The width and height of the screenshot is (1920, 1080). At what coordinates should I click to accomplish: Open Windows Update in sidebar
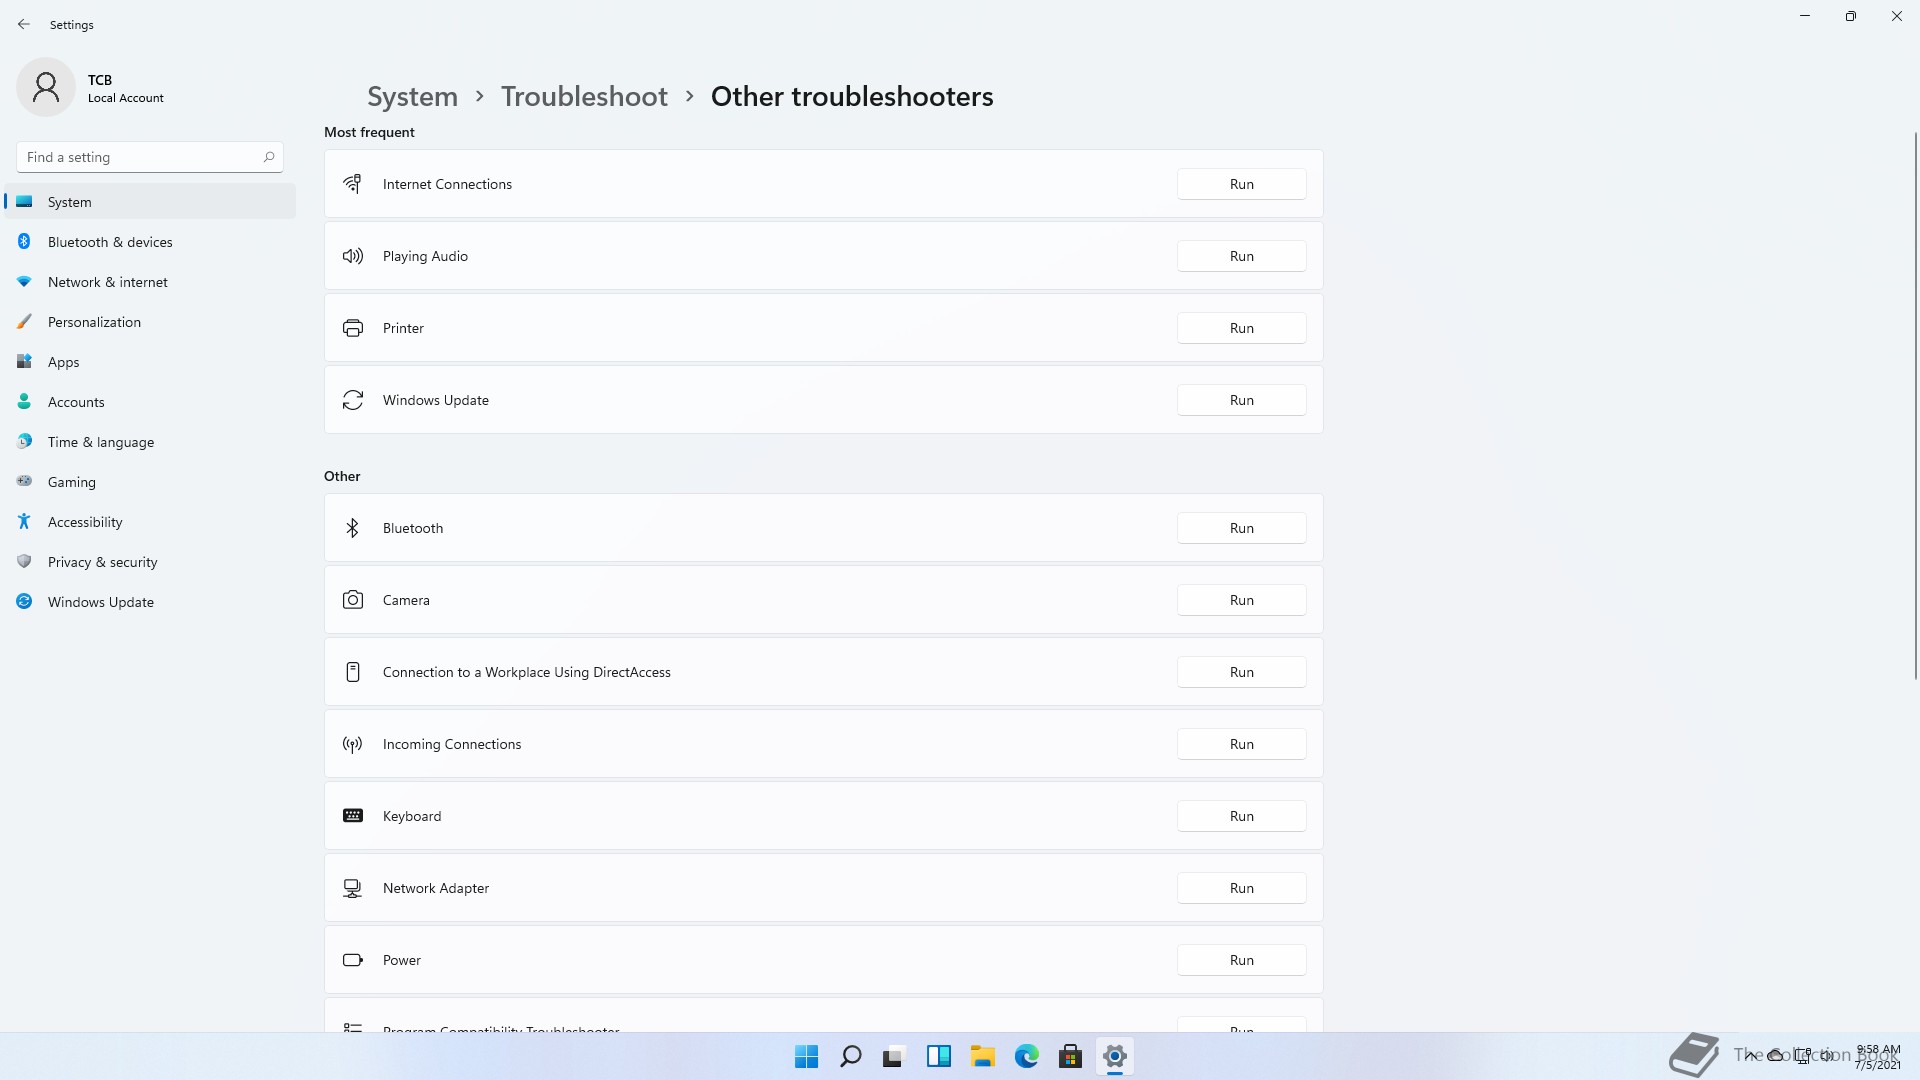click(150, 602)
